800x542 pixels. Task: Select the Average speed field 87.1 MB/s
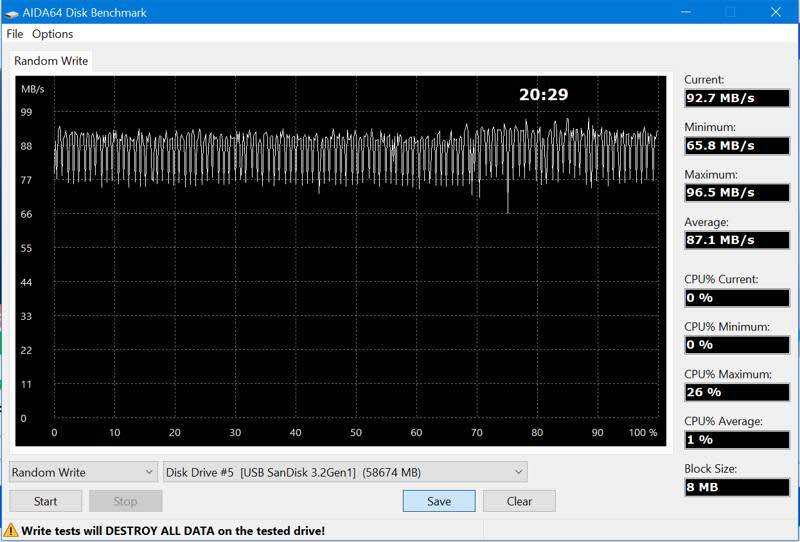[x=736, y=240]
